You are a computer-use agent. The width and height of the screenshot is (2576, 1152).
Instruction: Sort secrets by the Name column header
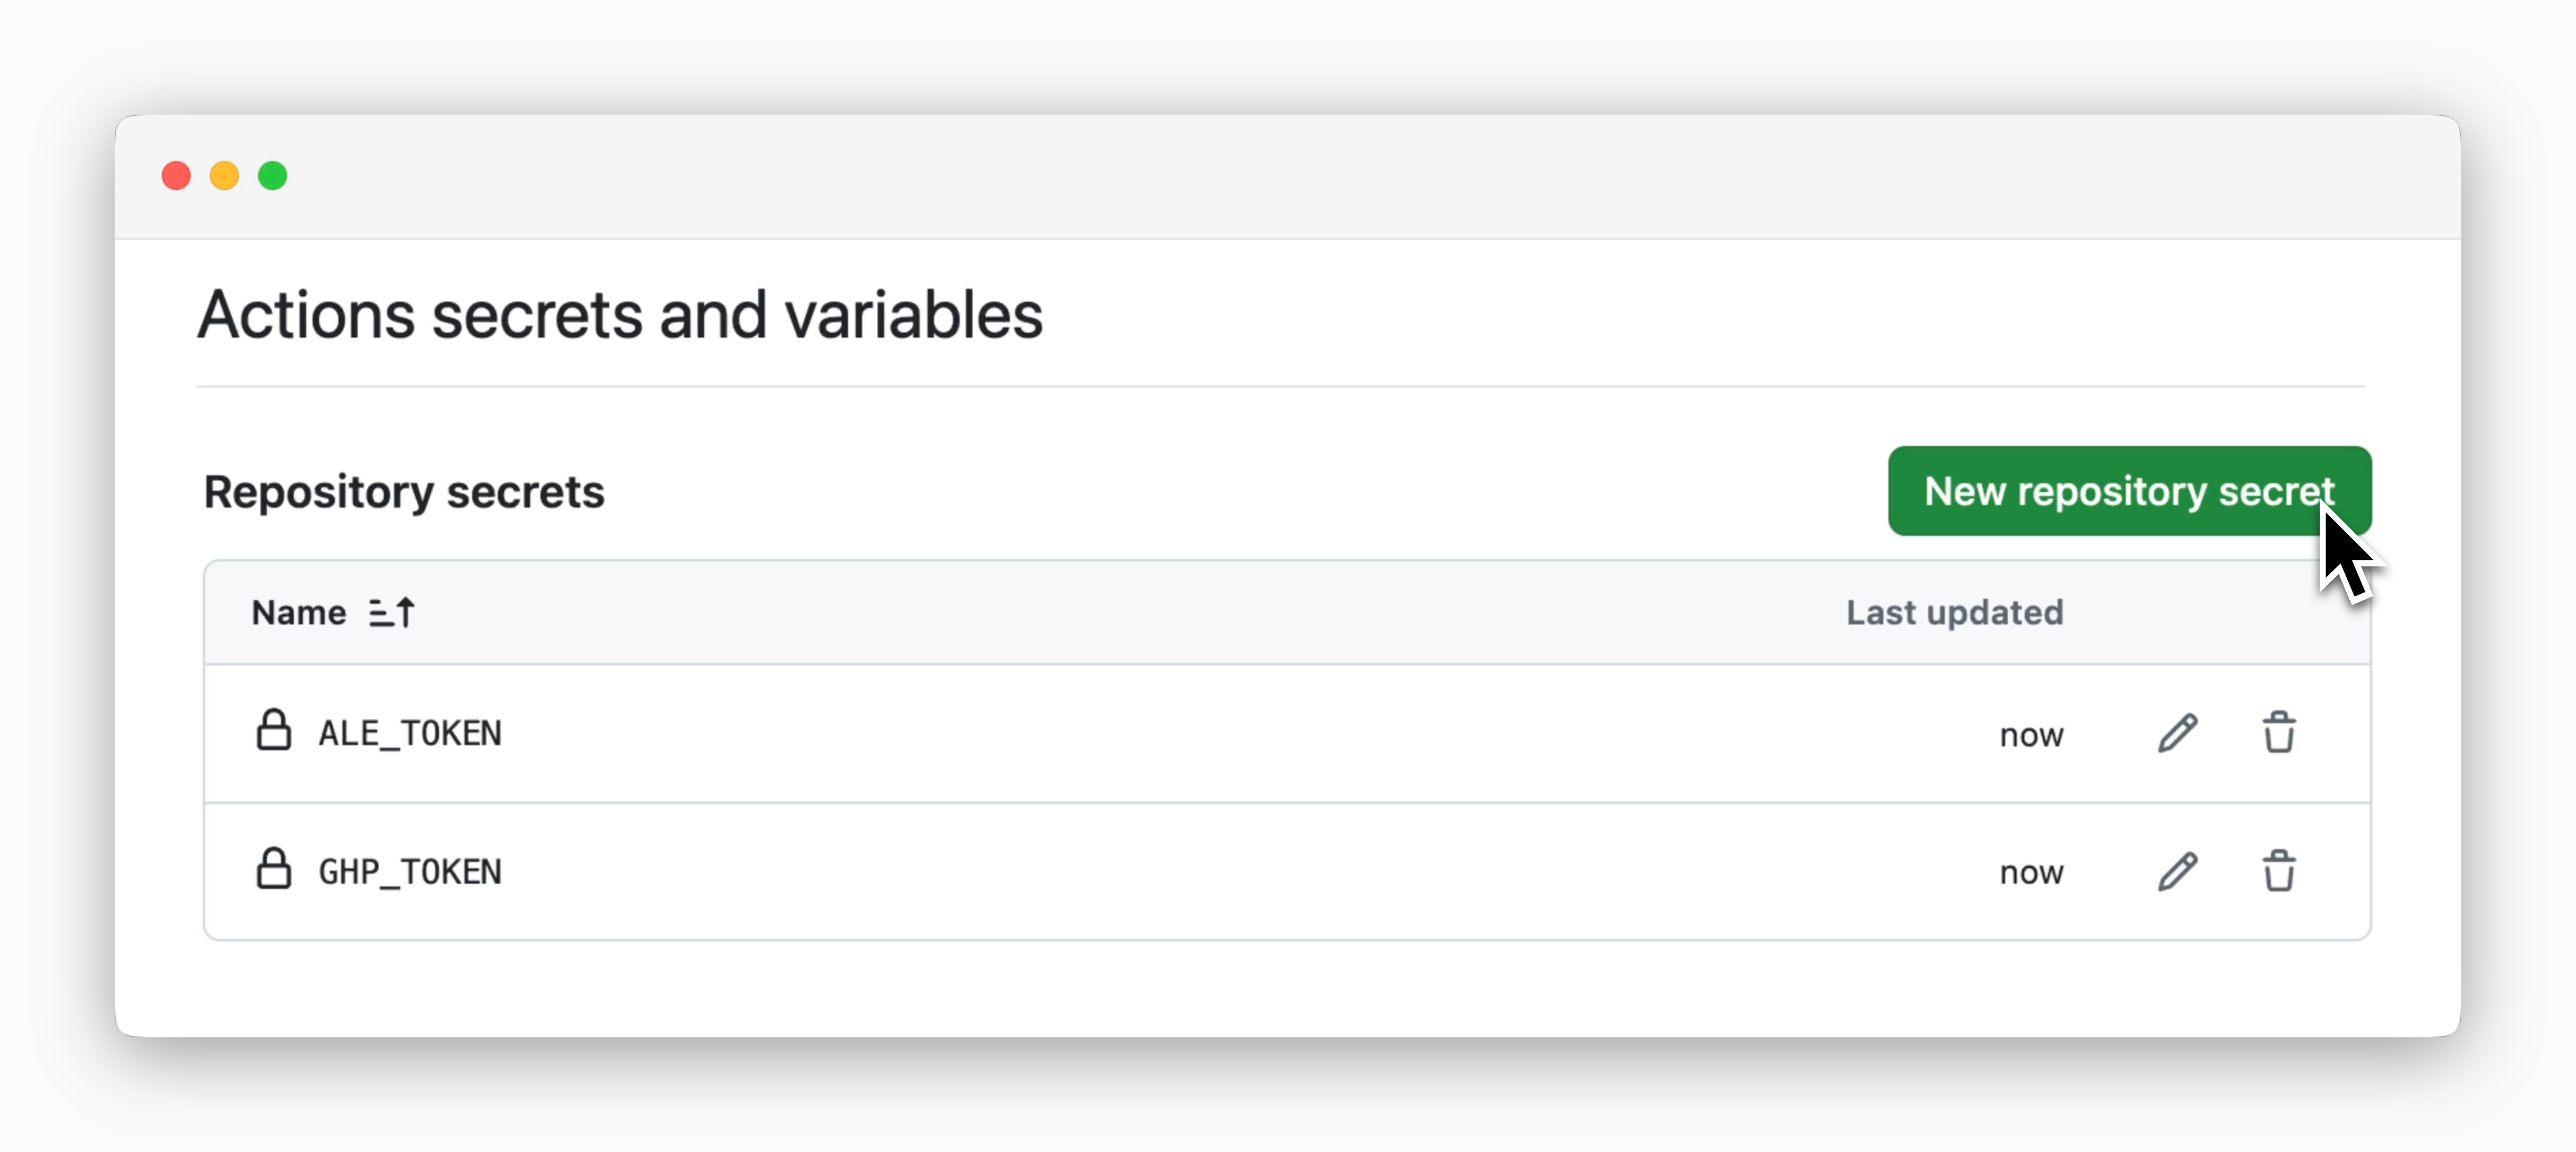coord(298,612)
